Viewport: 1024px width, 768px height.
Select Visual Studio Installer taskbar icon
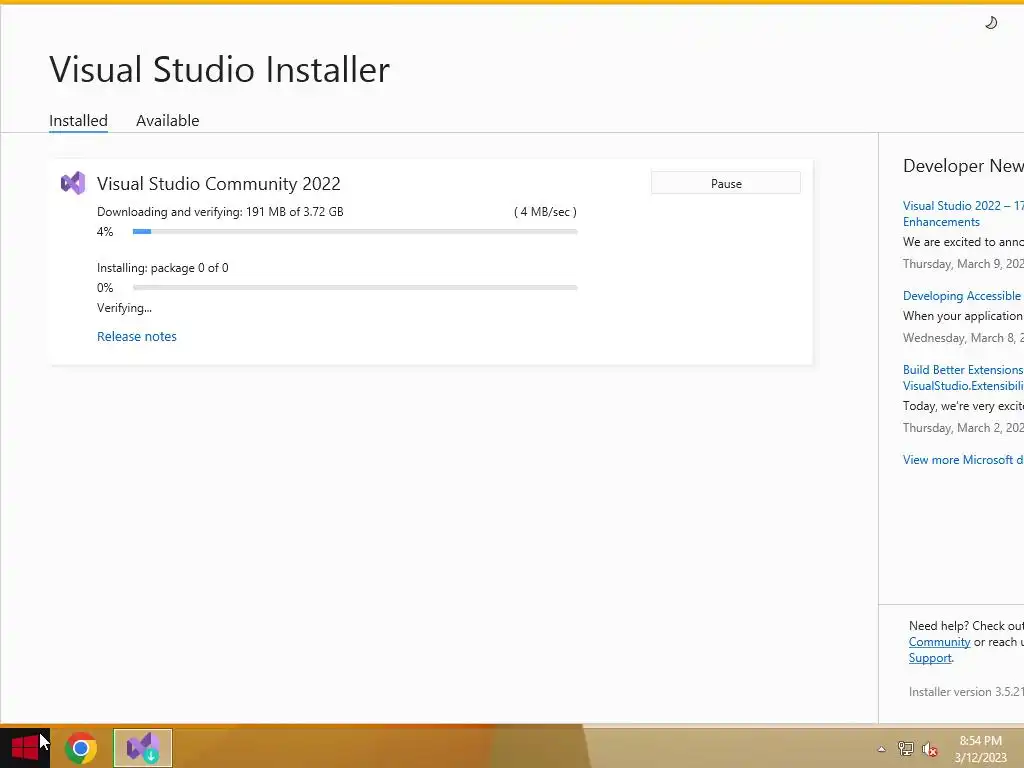[143, 748]
